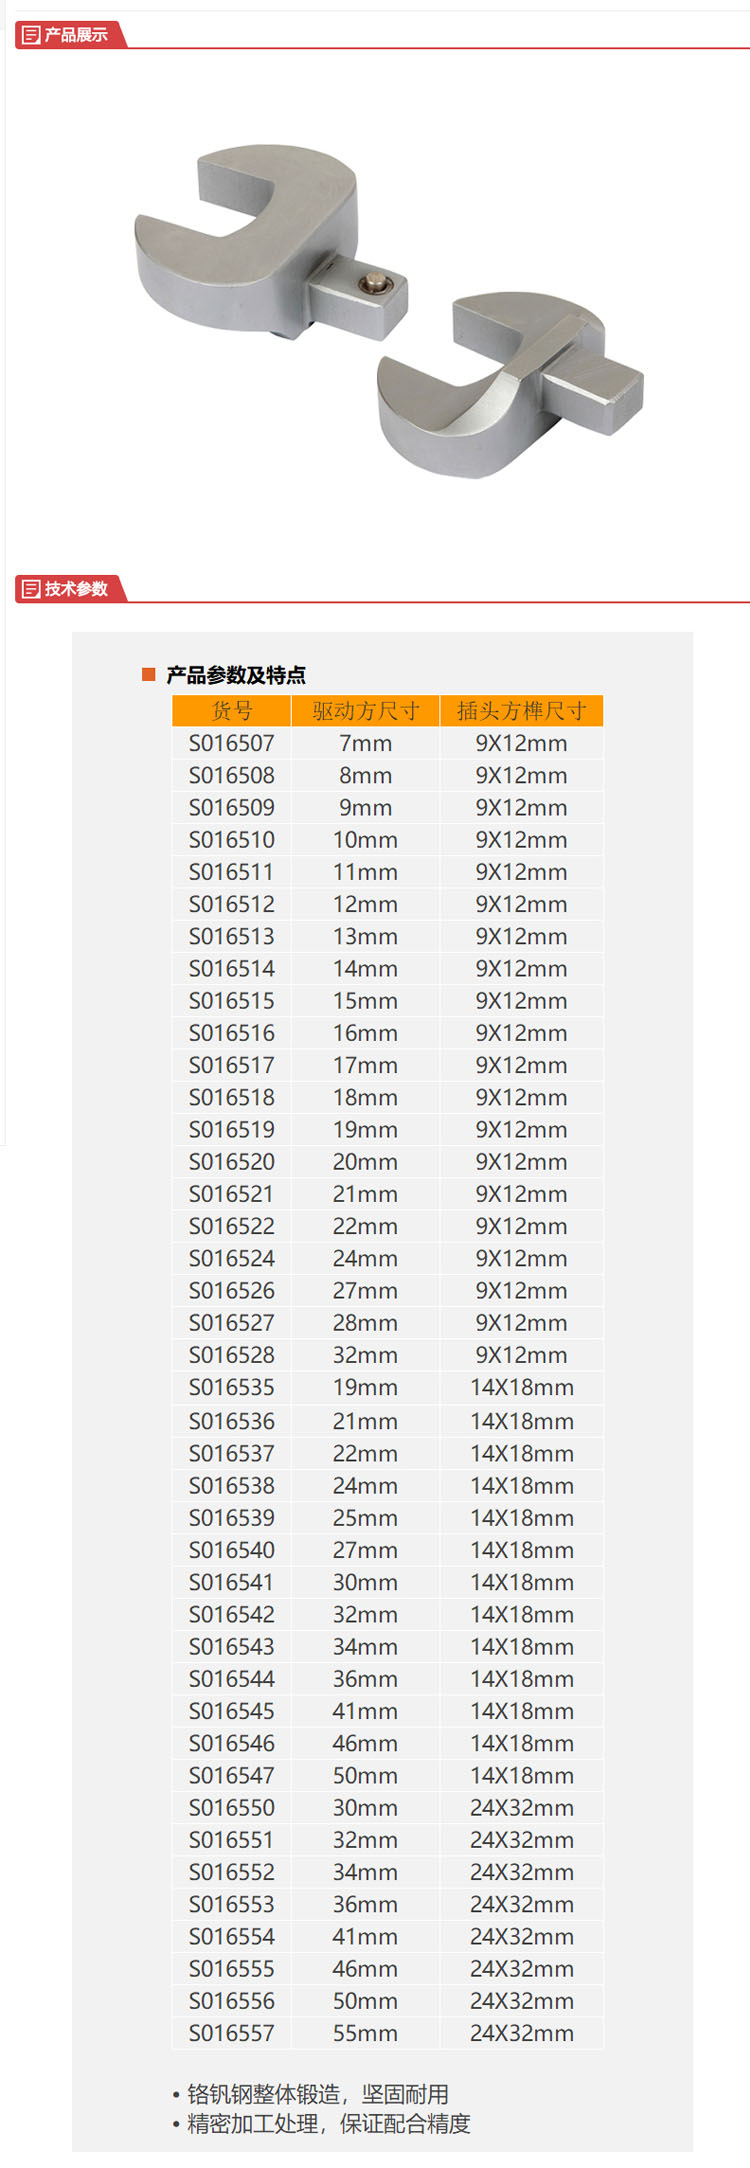Click the 铬钒钢整体锻造 feature bullet
Viewport: 750px width, 2168px height.
pyautogui.click(x=311, y=2094)
